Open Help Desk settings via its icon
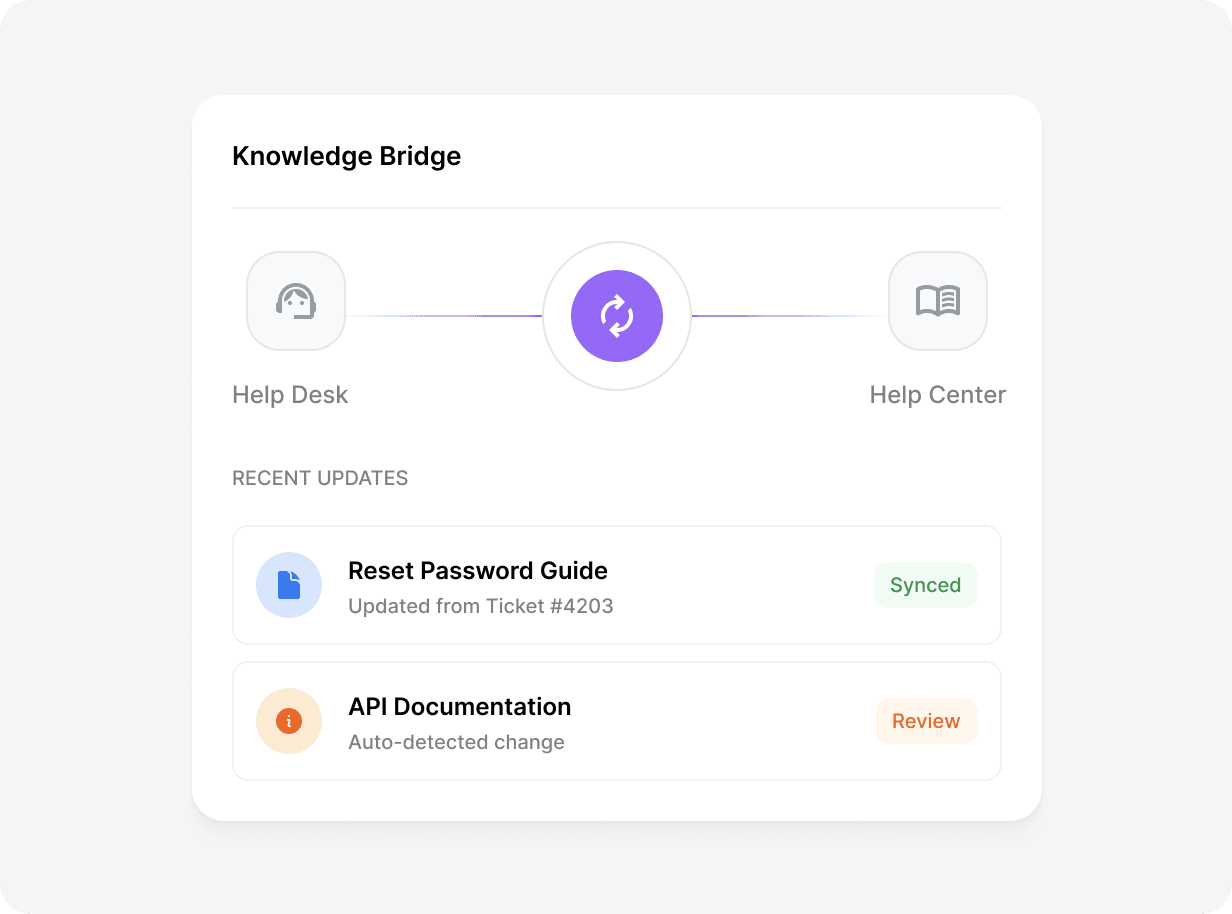1232x914 pixels. tap(296, 301)
